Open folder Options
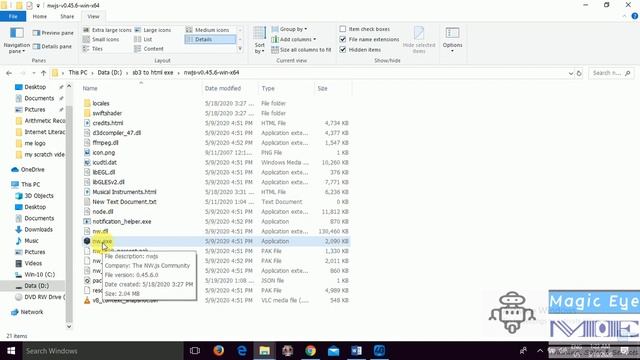640x360 pixels. (x=452, y=39)
